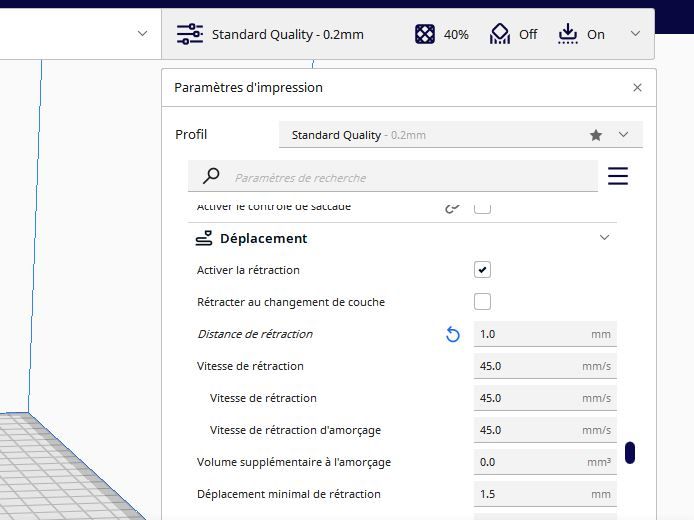Click the support Off icon
The height and width of the screenshot is (520, 694).
click(x=500, y=34)
